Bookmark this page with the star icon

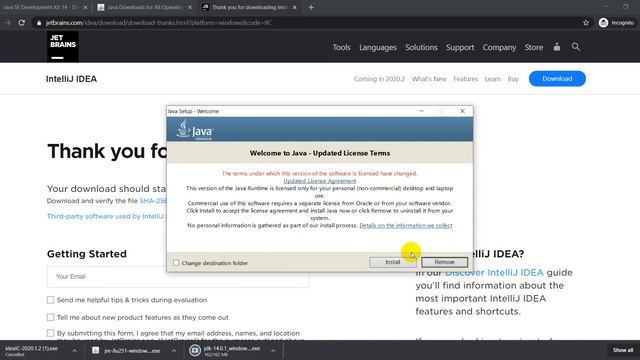[586, 23]
